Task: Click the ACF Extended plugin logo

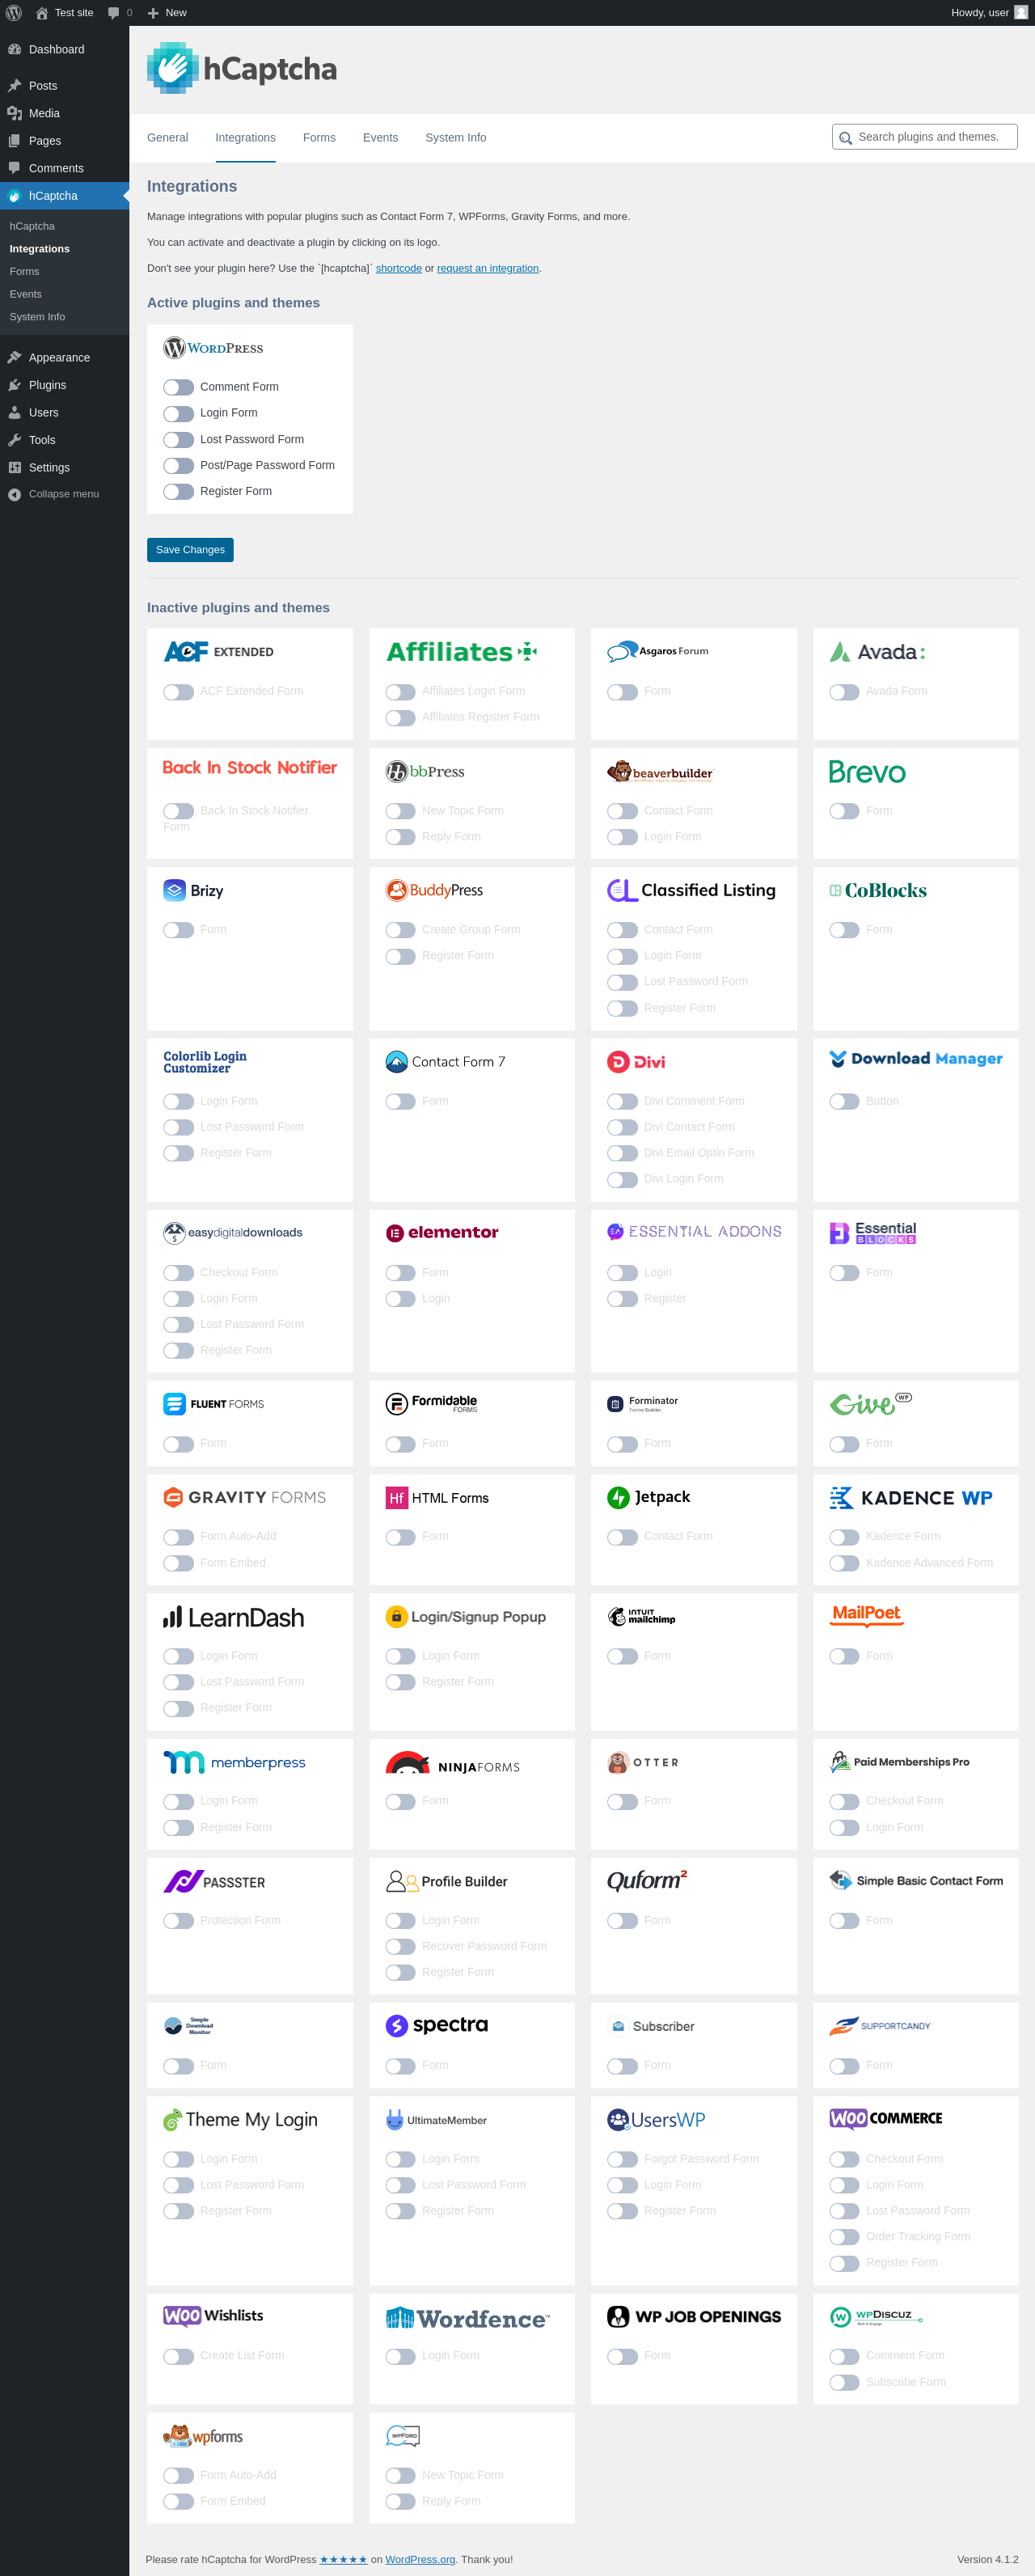Action: pos(218,652)
